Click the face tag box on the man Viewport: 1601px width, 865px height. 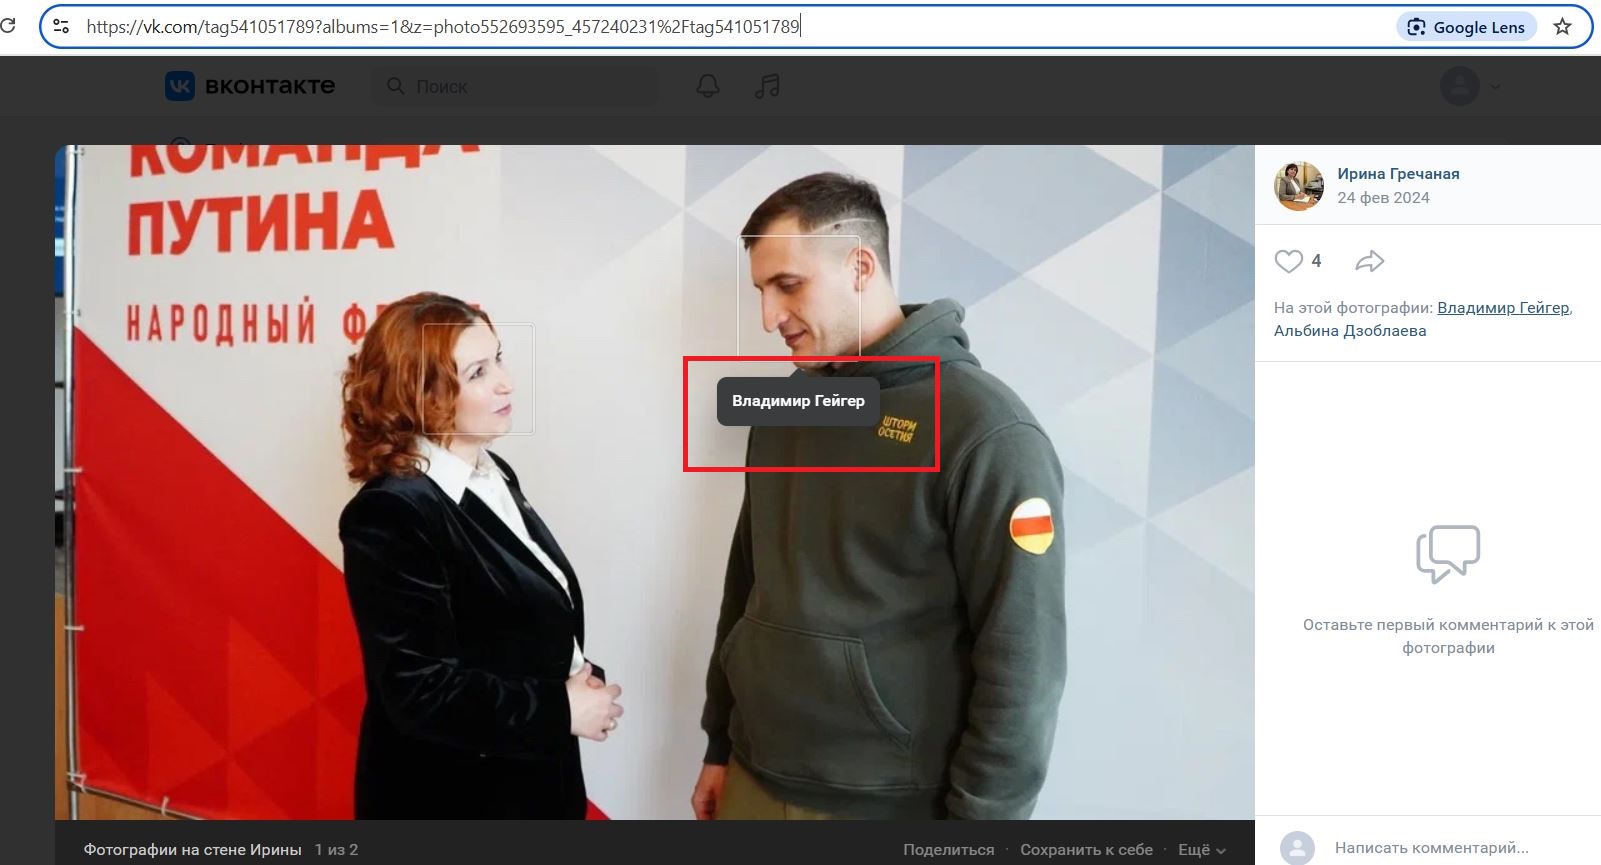click(x=799, y=296)
